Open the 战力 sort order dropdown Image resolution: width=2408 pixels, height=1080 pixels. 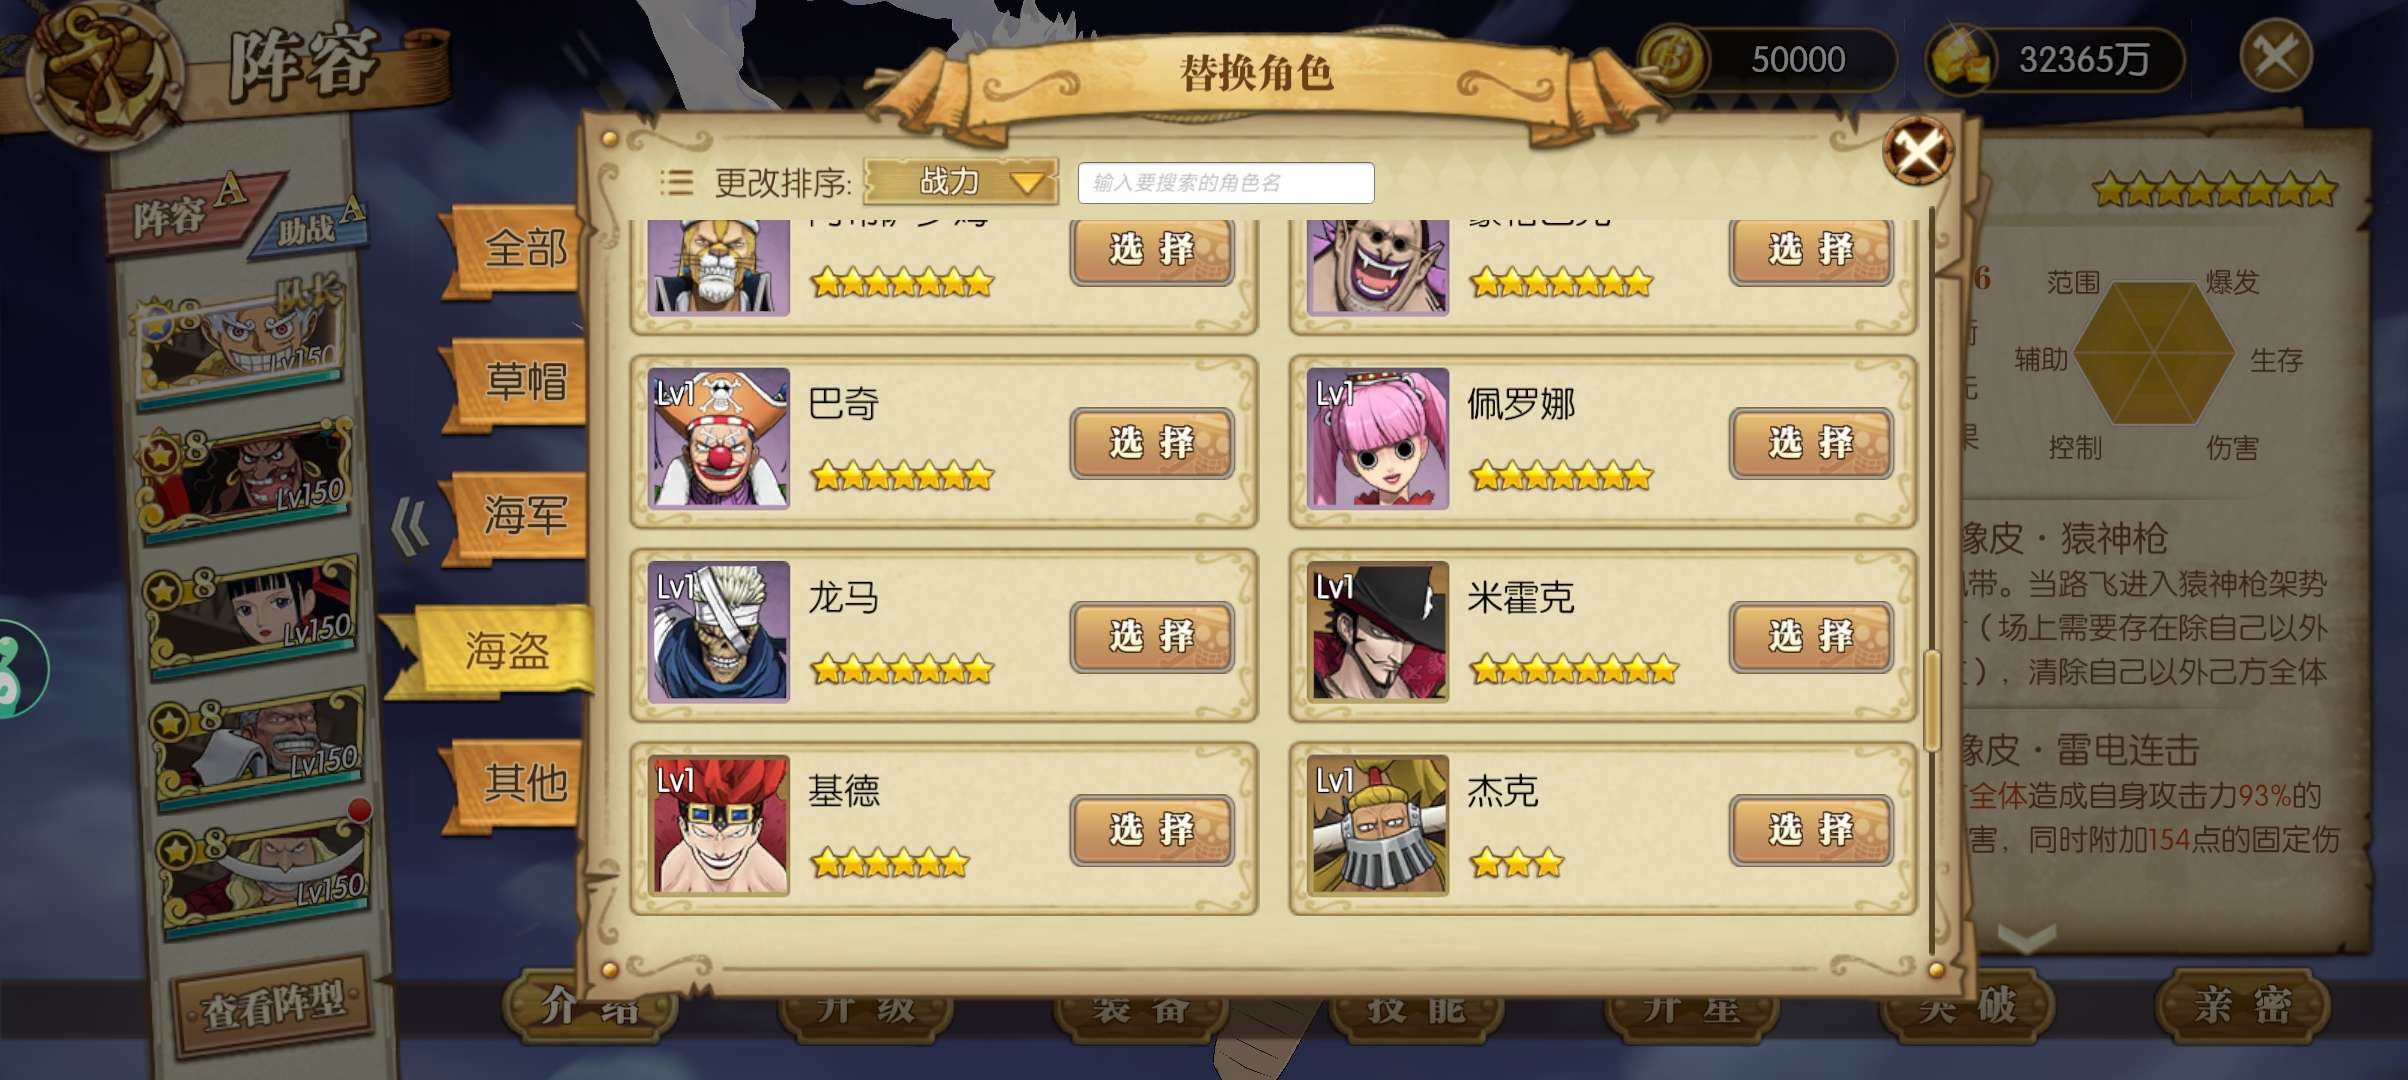[961, 182]
